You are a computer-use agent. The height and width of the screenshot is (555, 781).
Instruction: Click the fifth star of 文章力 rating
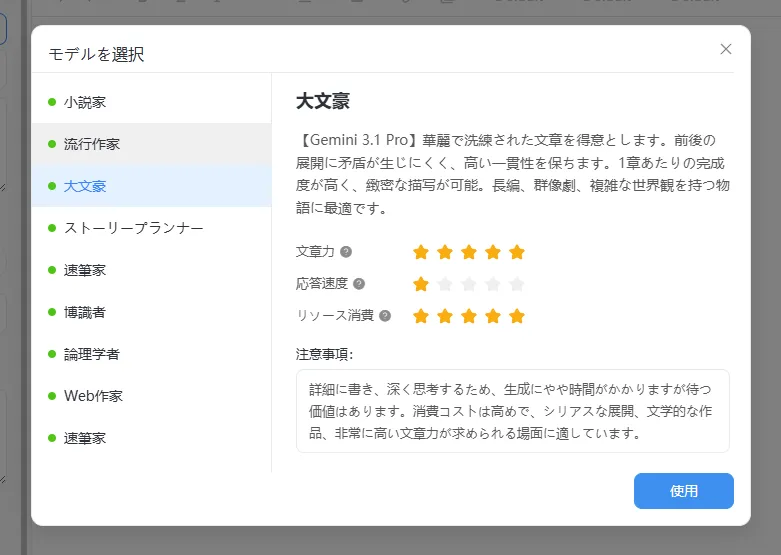click(517, 252)
